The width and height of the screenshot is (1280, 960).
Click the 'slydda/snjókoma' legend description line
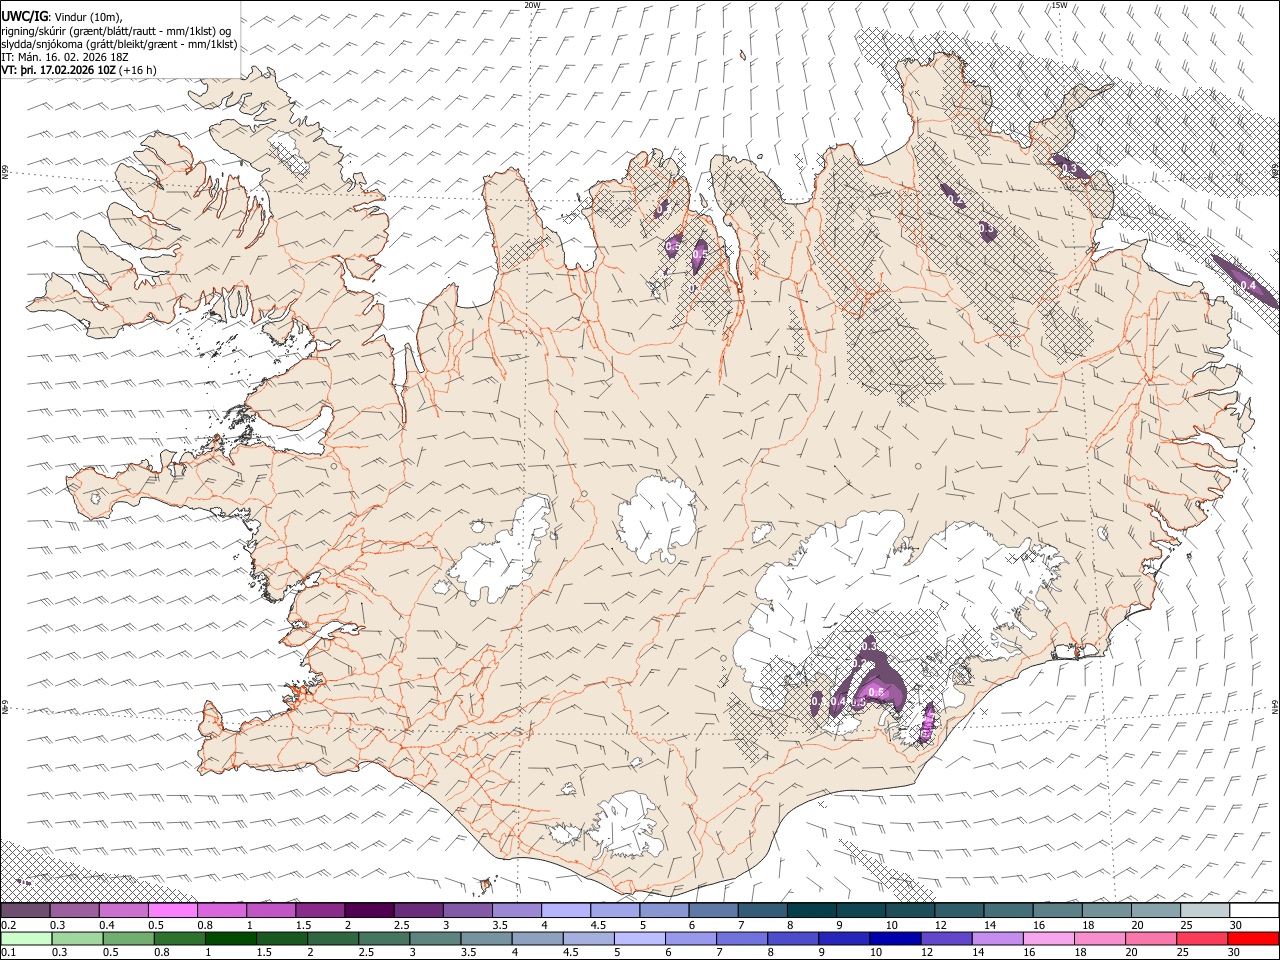pos(120,44)
